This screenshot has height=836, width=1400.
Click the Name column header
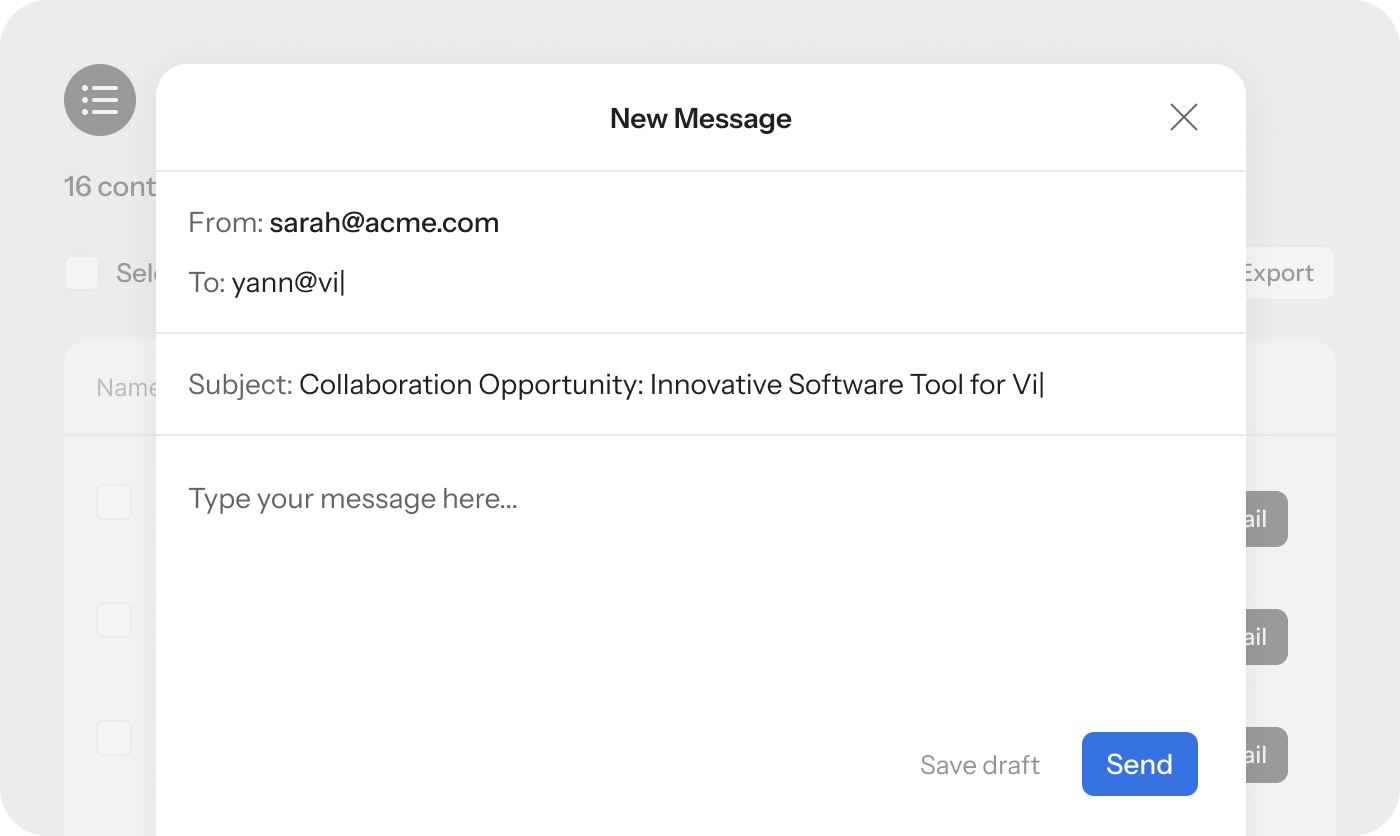coord(126,387)
